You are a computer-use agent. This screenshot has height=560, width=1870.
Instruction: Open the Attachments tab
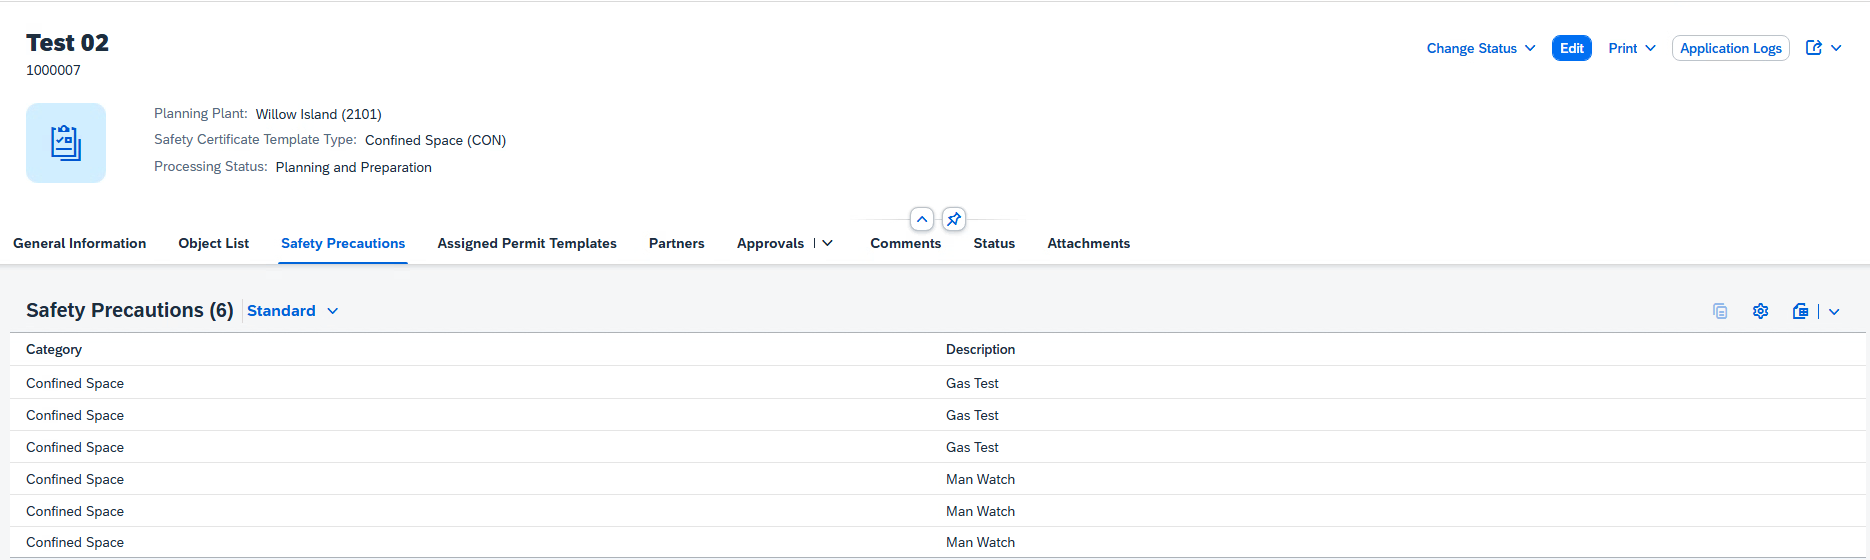[1088, 243]
